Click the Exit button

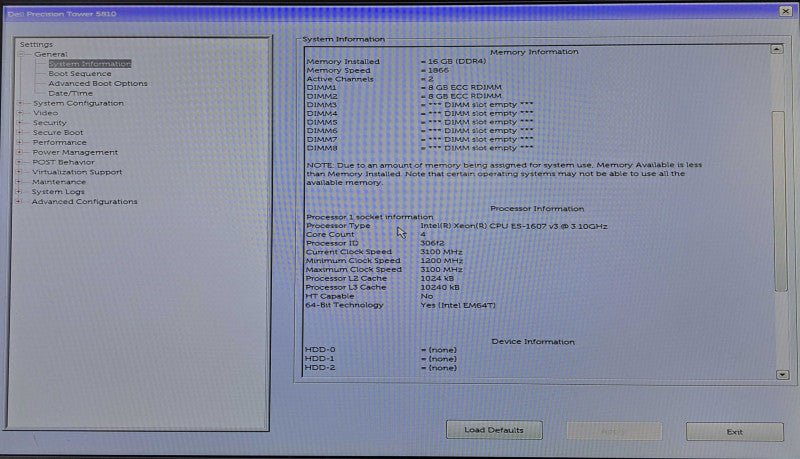[735, 432]
